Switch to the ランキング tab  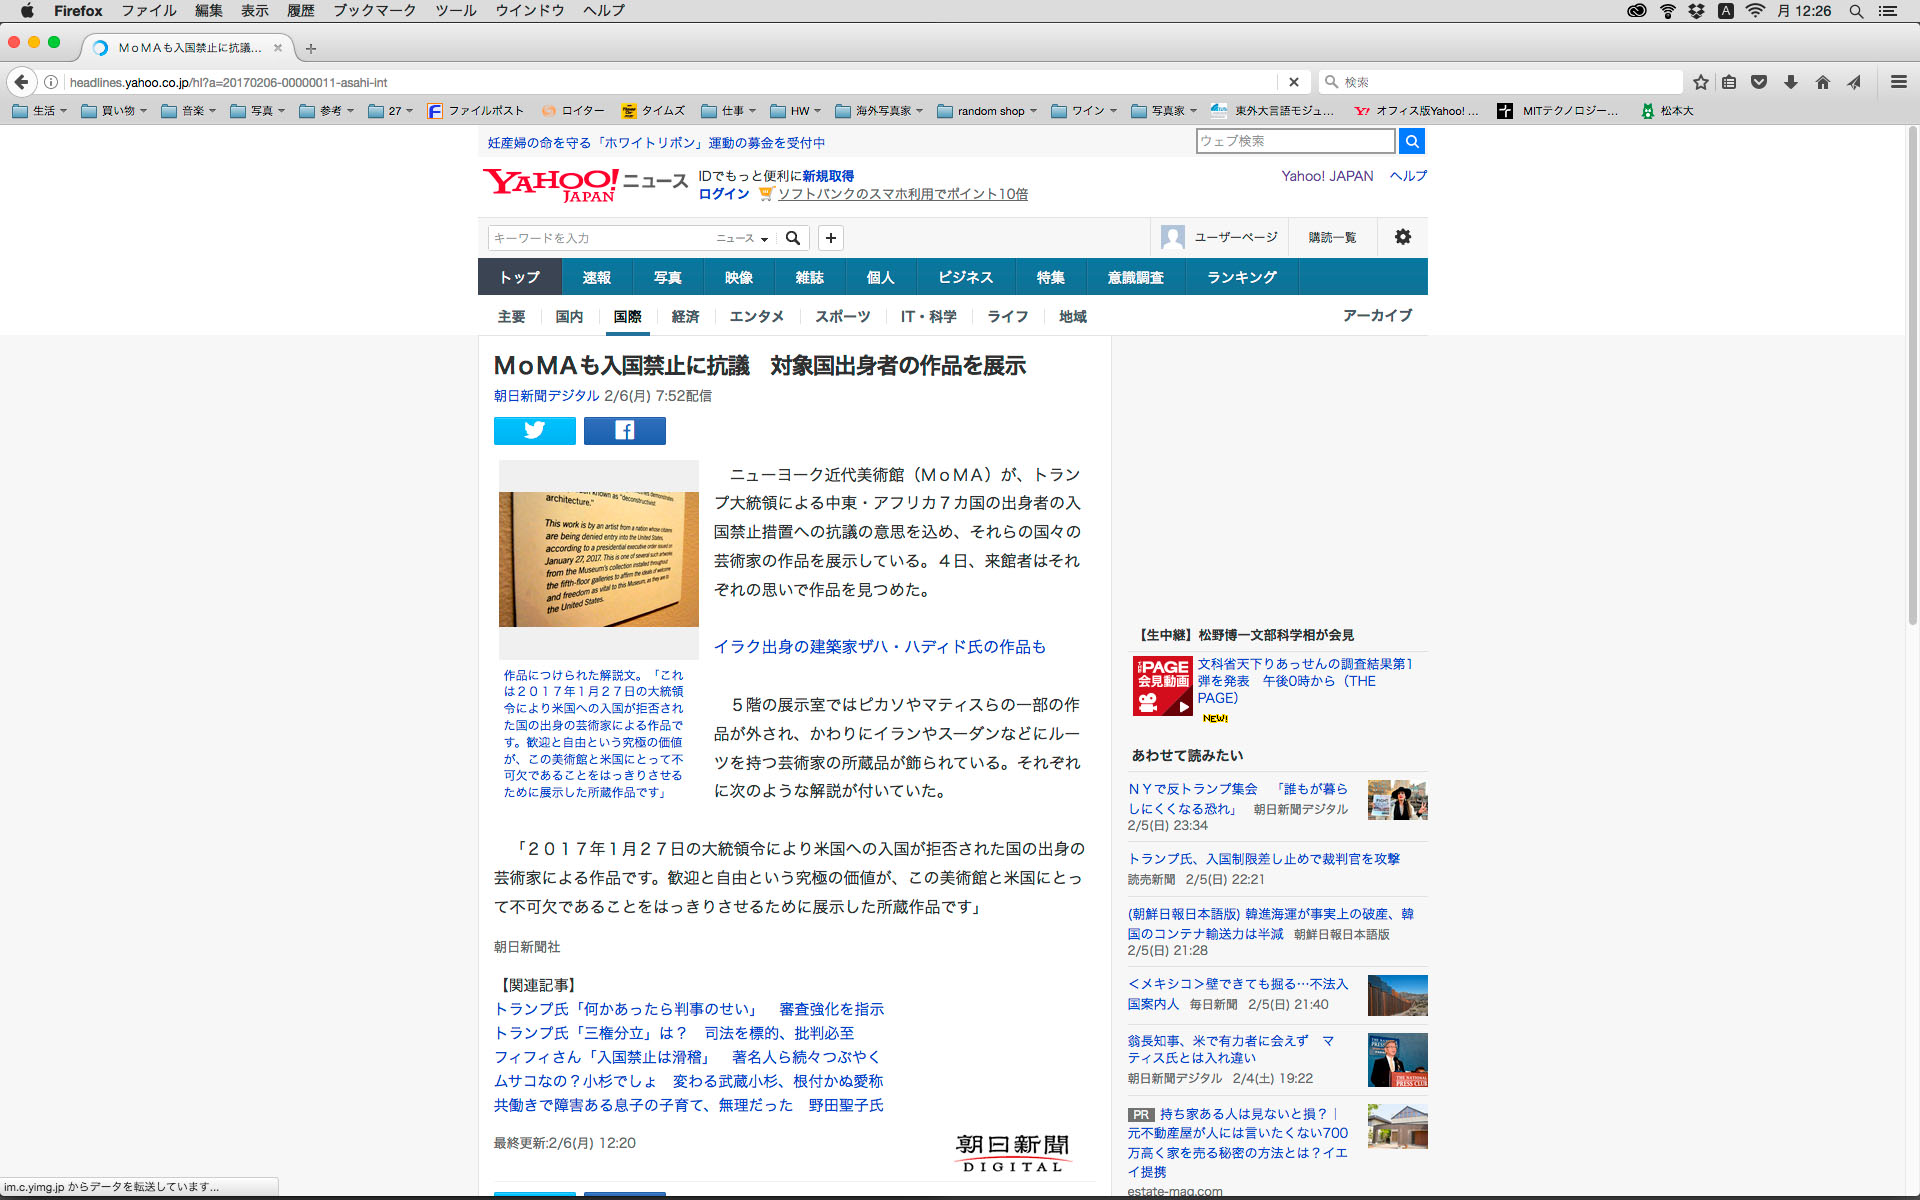1241,277
